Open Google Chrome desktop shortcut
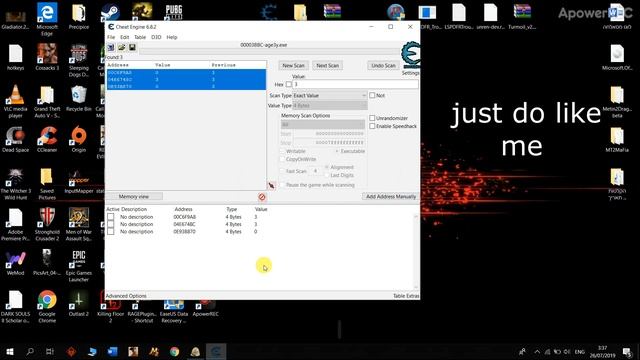The height and width of the screenshot is (360, 640). point(47,306)
